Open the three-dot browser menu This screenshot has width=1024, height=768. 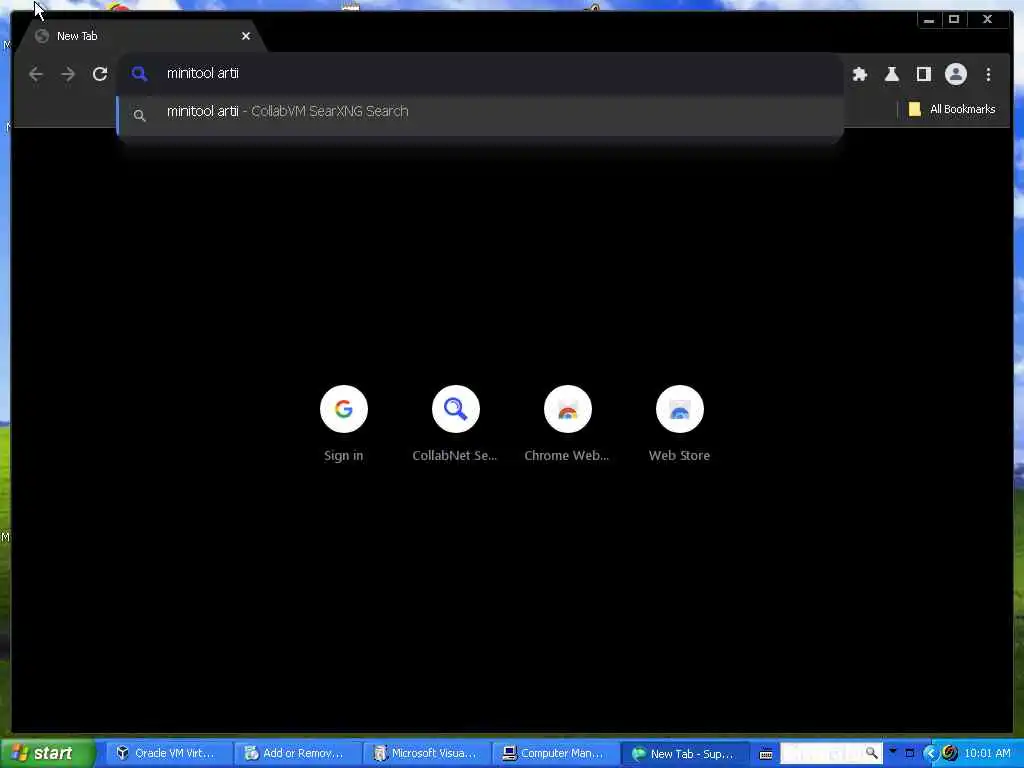[988, 74]
